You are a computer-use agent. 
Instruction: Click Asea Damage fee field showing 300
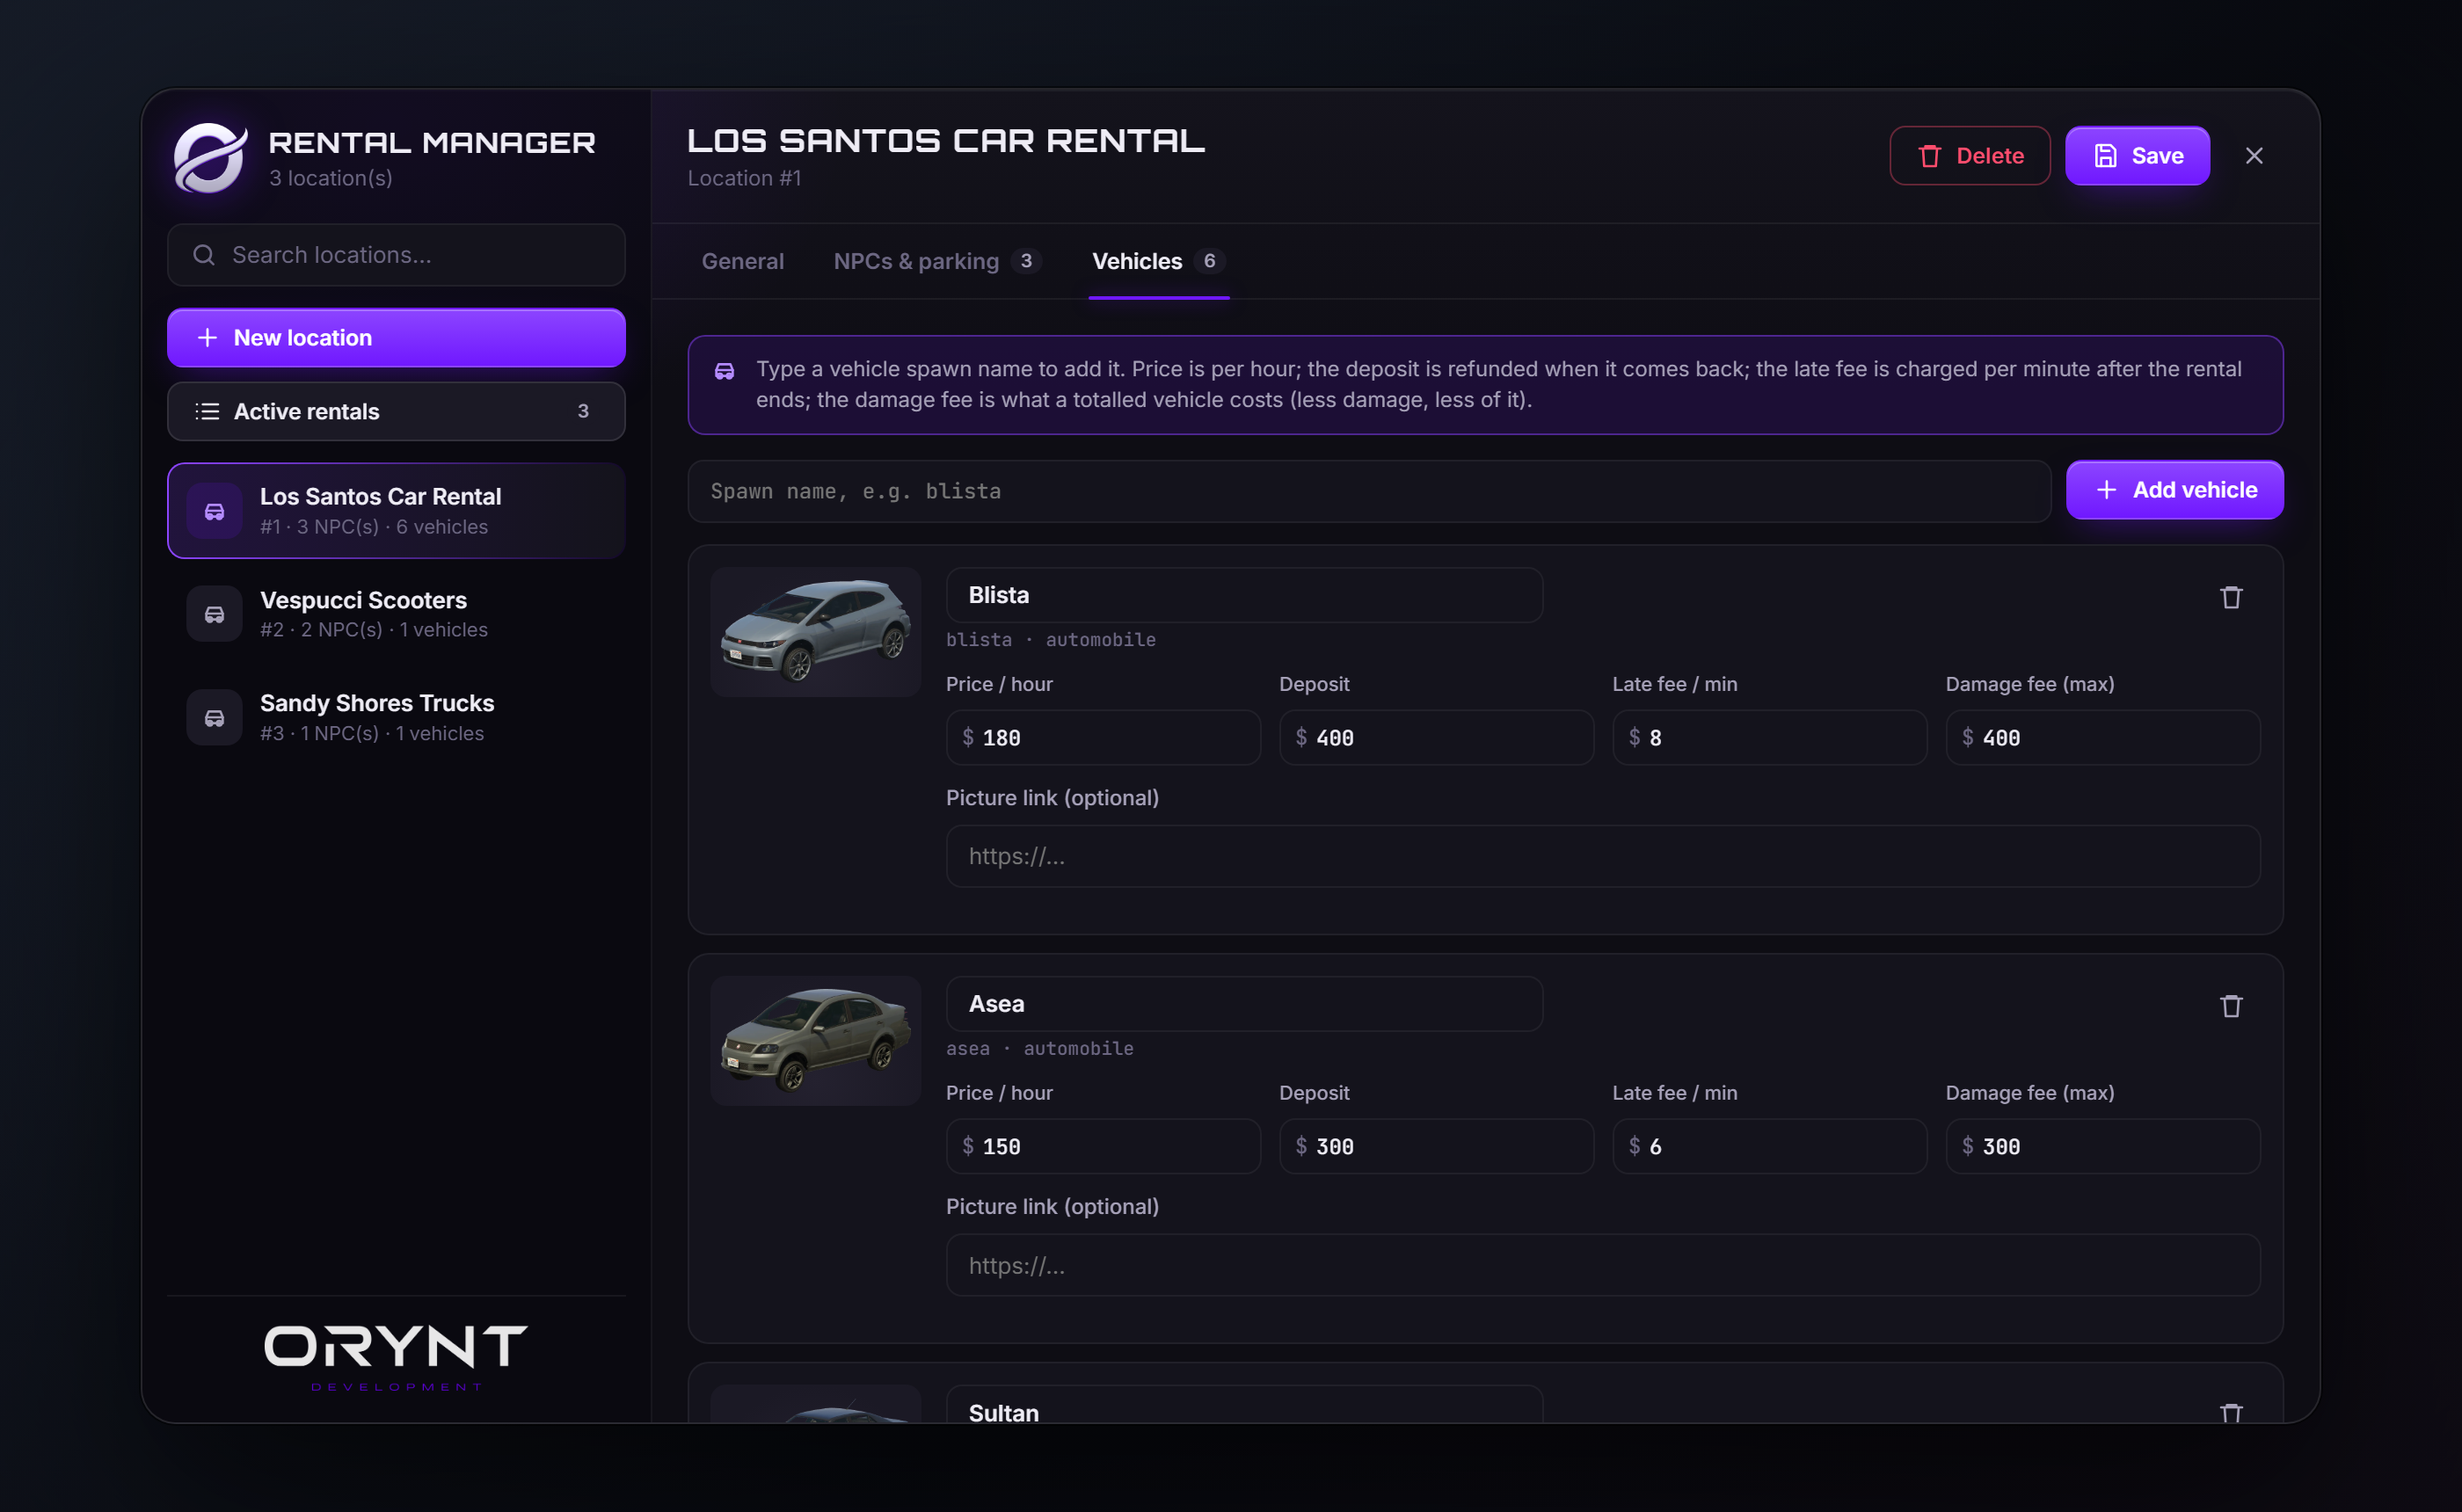coord(2102,1147)
